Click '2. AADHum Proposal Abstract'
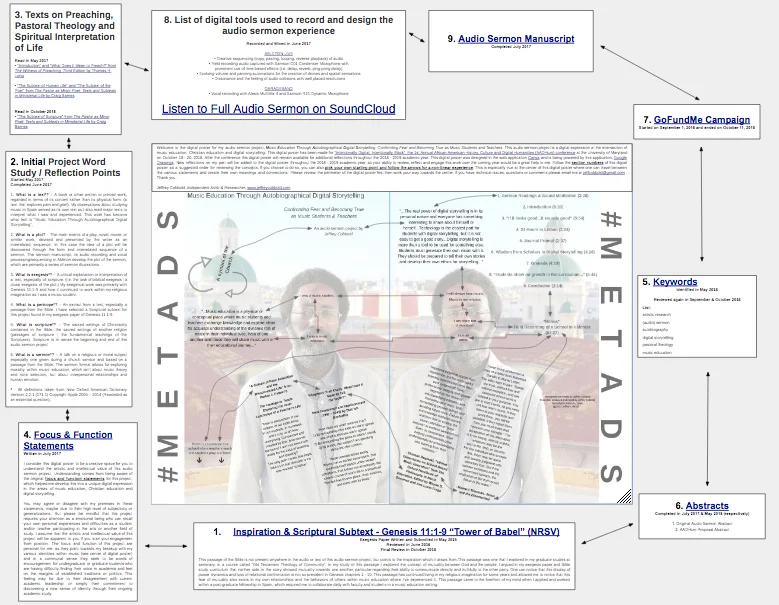 701,529
